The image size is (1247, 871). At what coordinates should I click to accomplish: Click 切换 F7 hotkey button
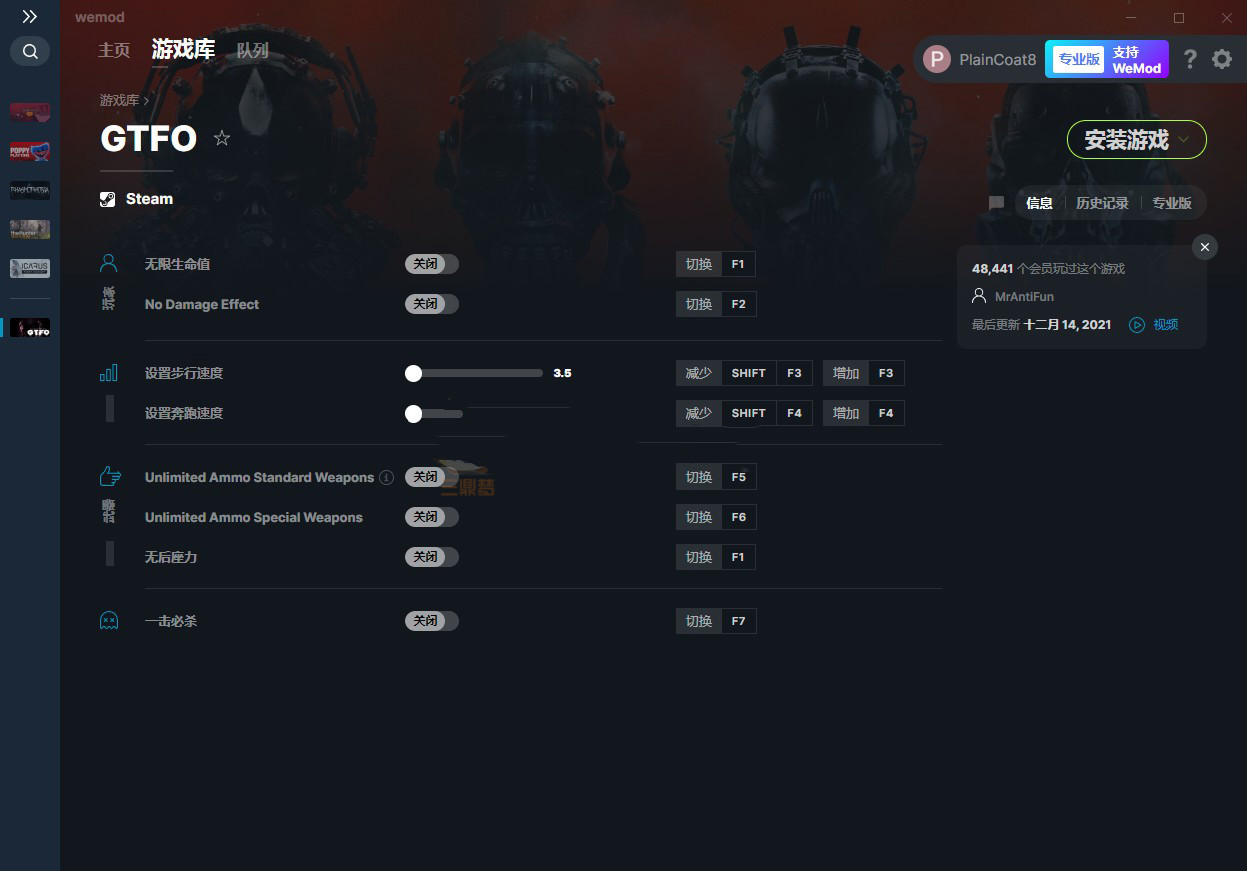coord(716,621)
